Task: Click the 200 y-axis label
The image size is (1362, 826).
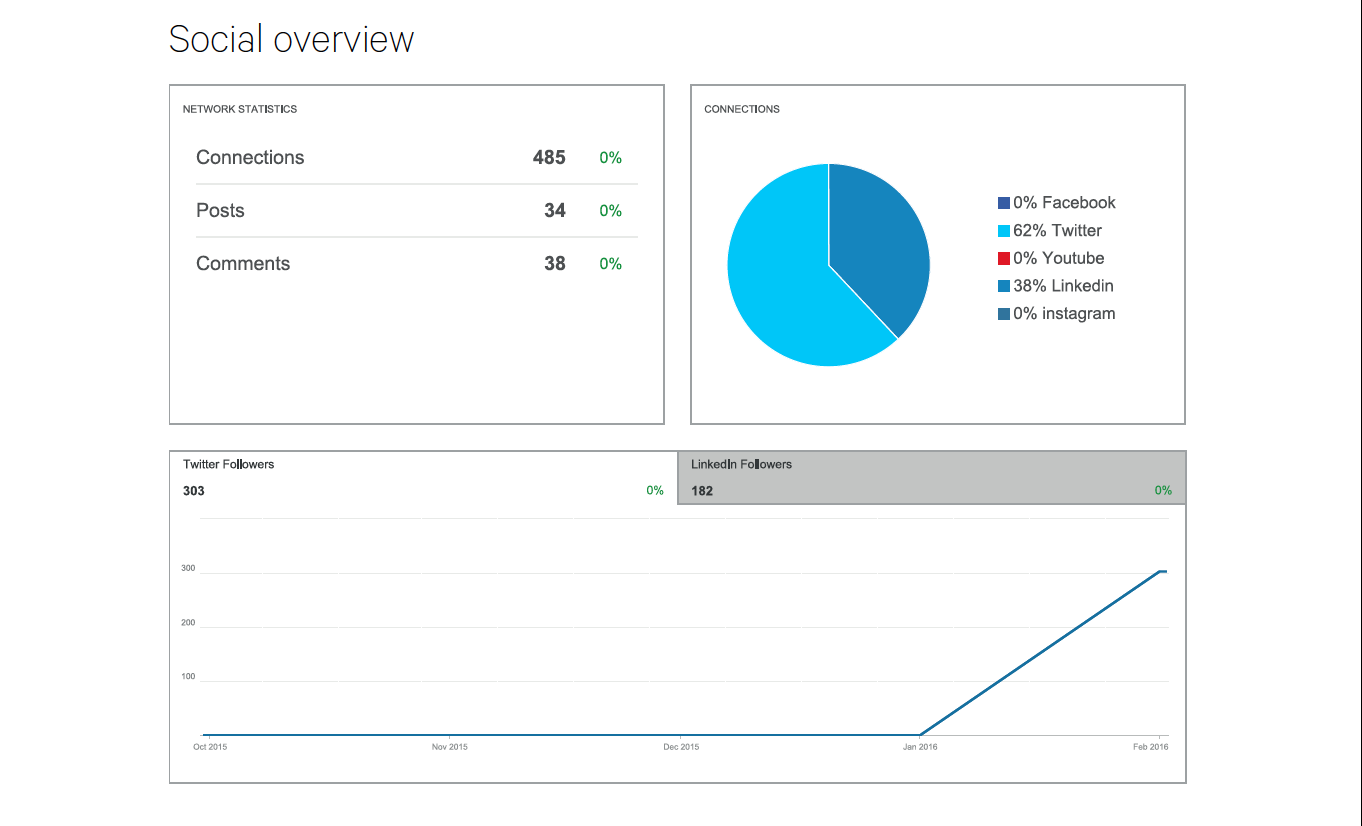Action: pos(188,623)
